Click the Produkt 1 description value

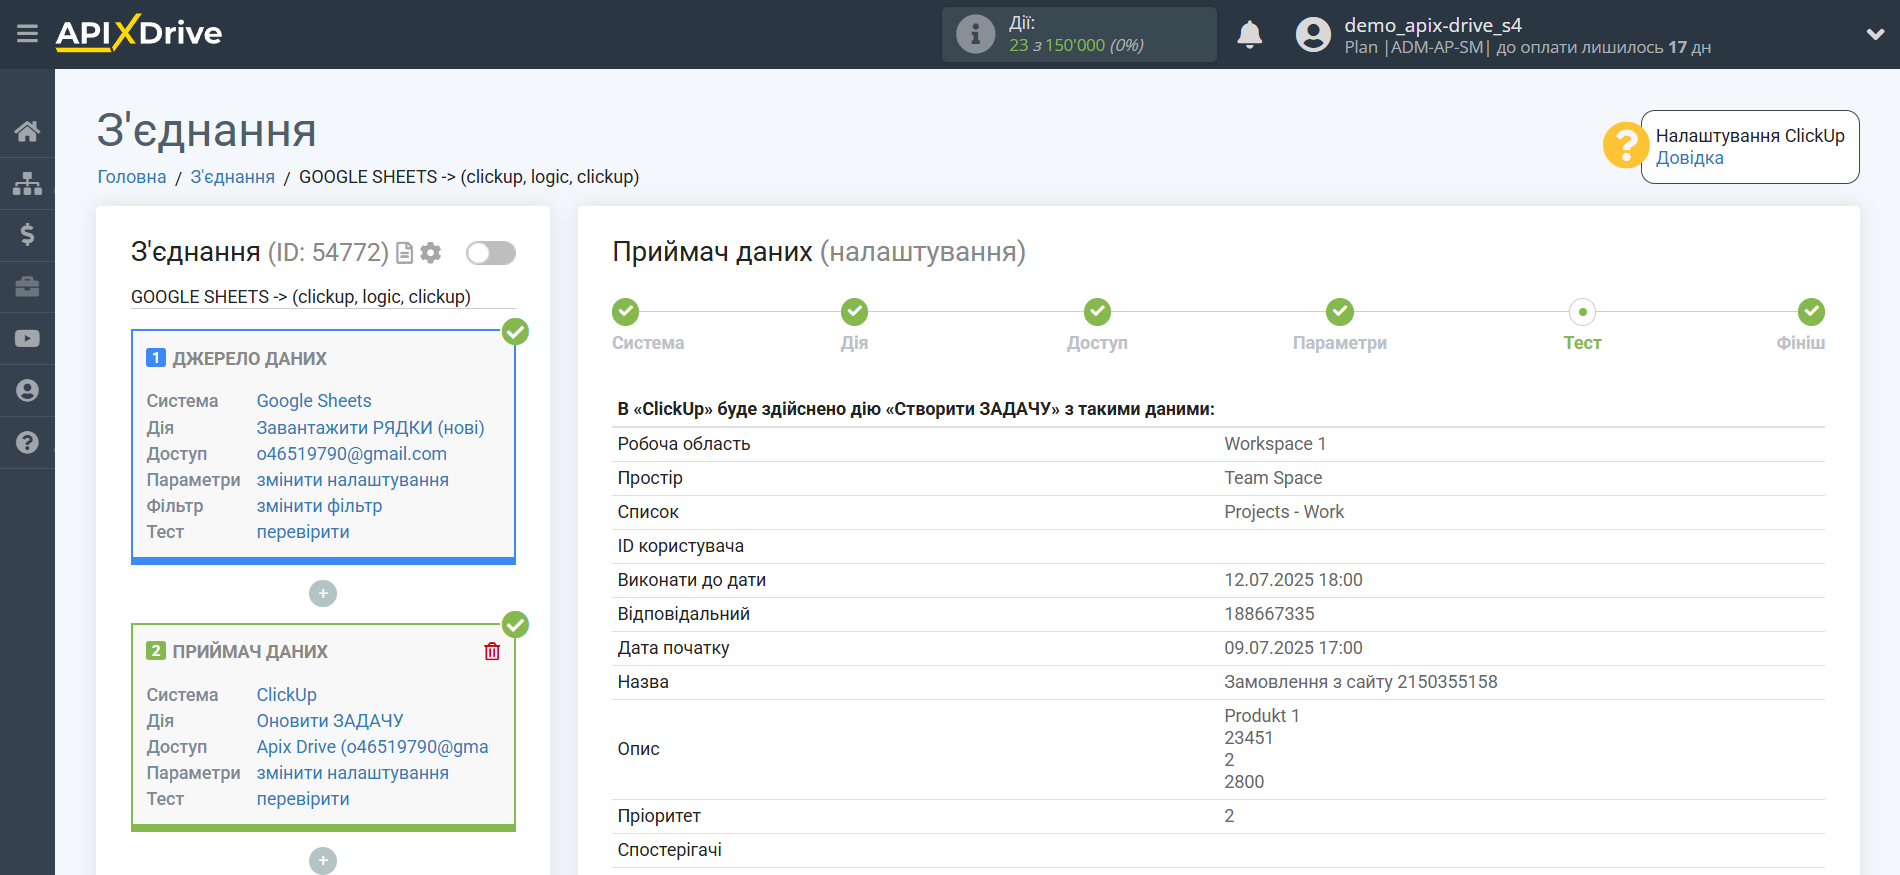pos(1262,716)
